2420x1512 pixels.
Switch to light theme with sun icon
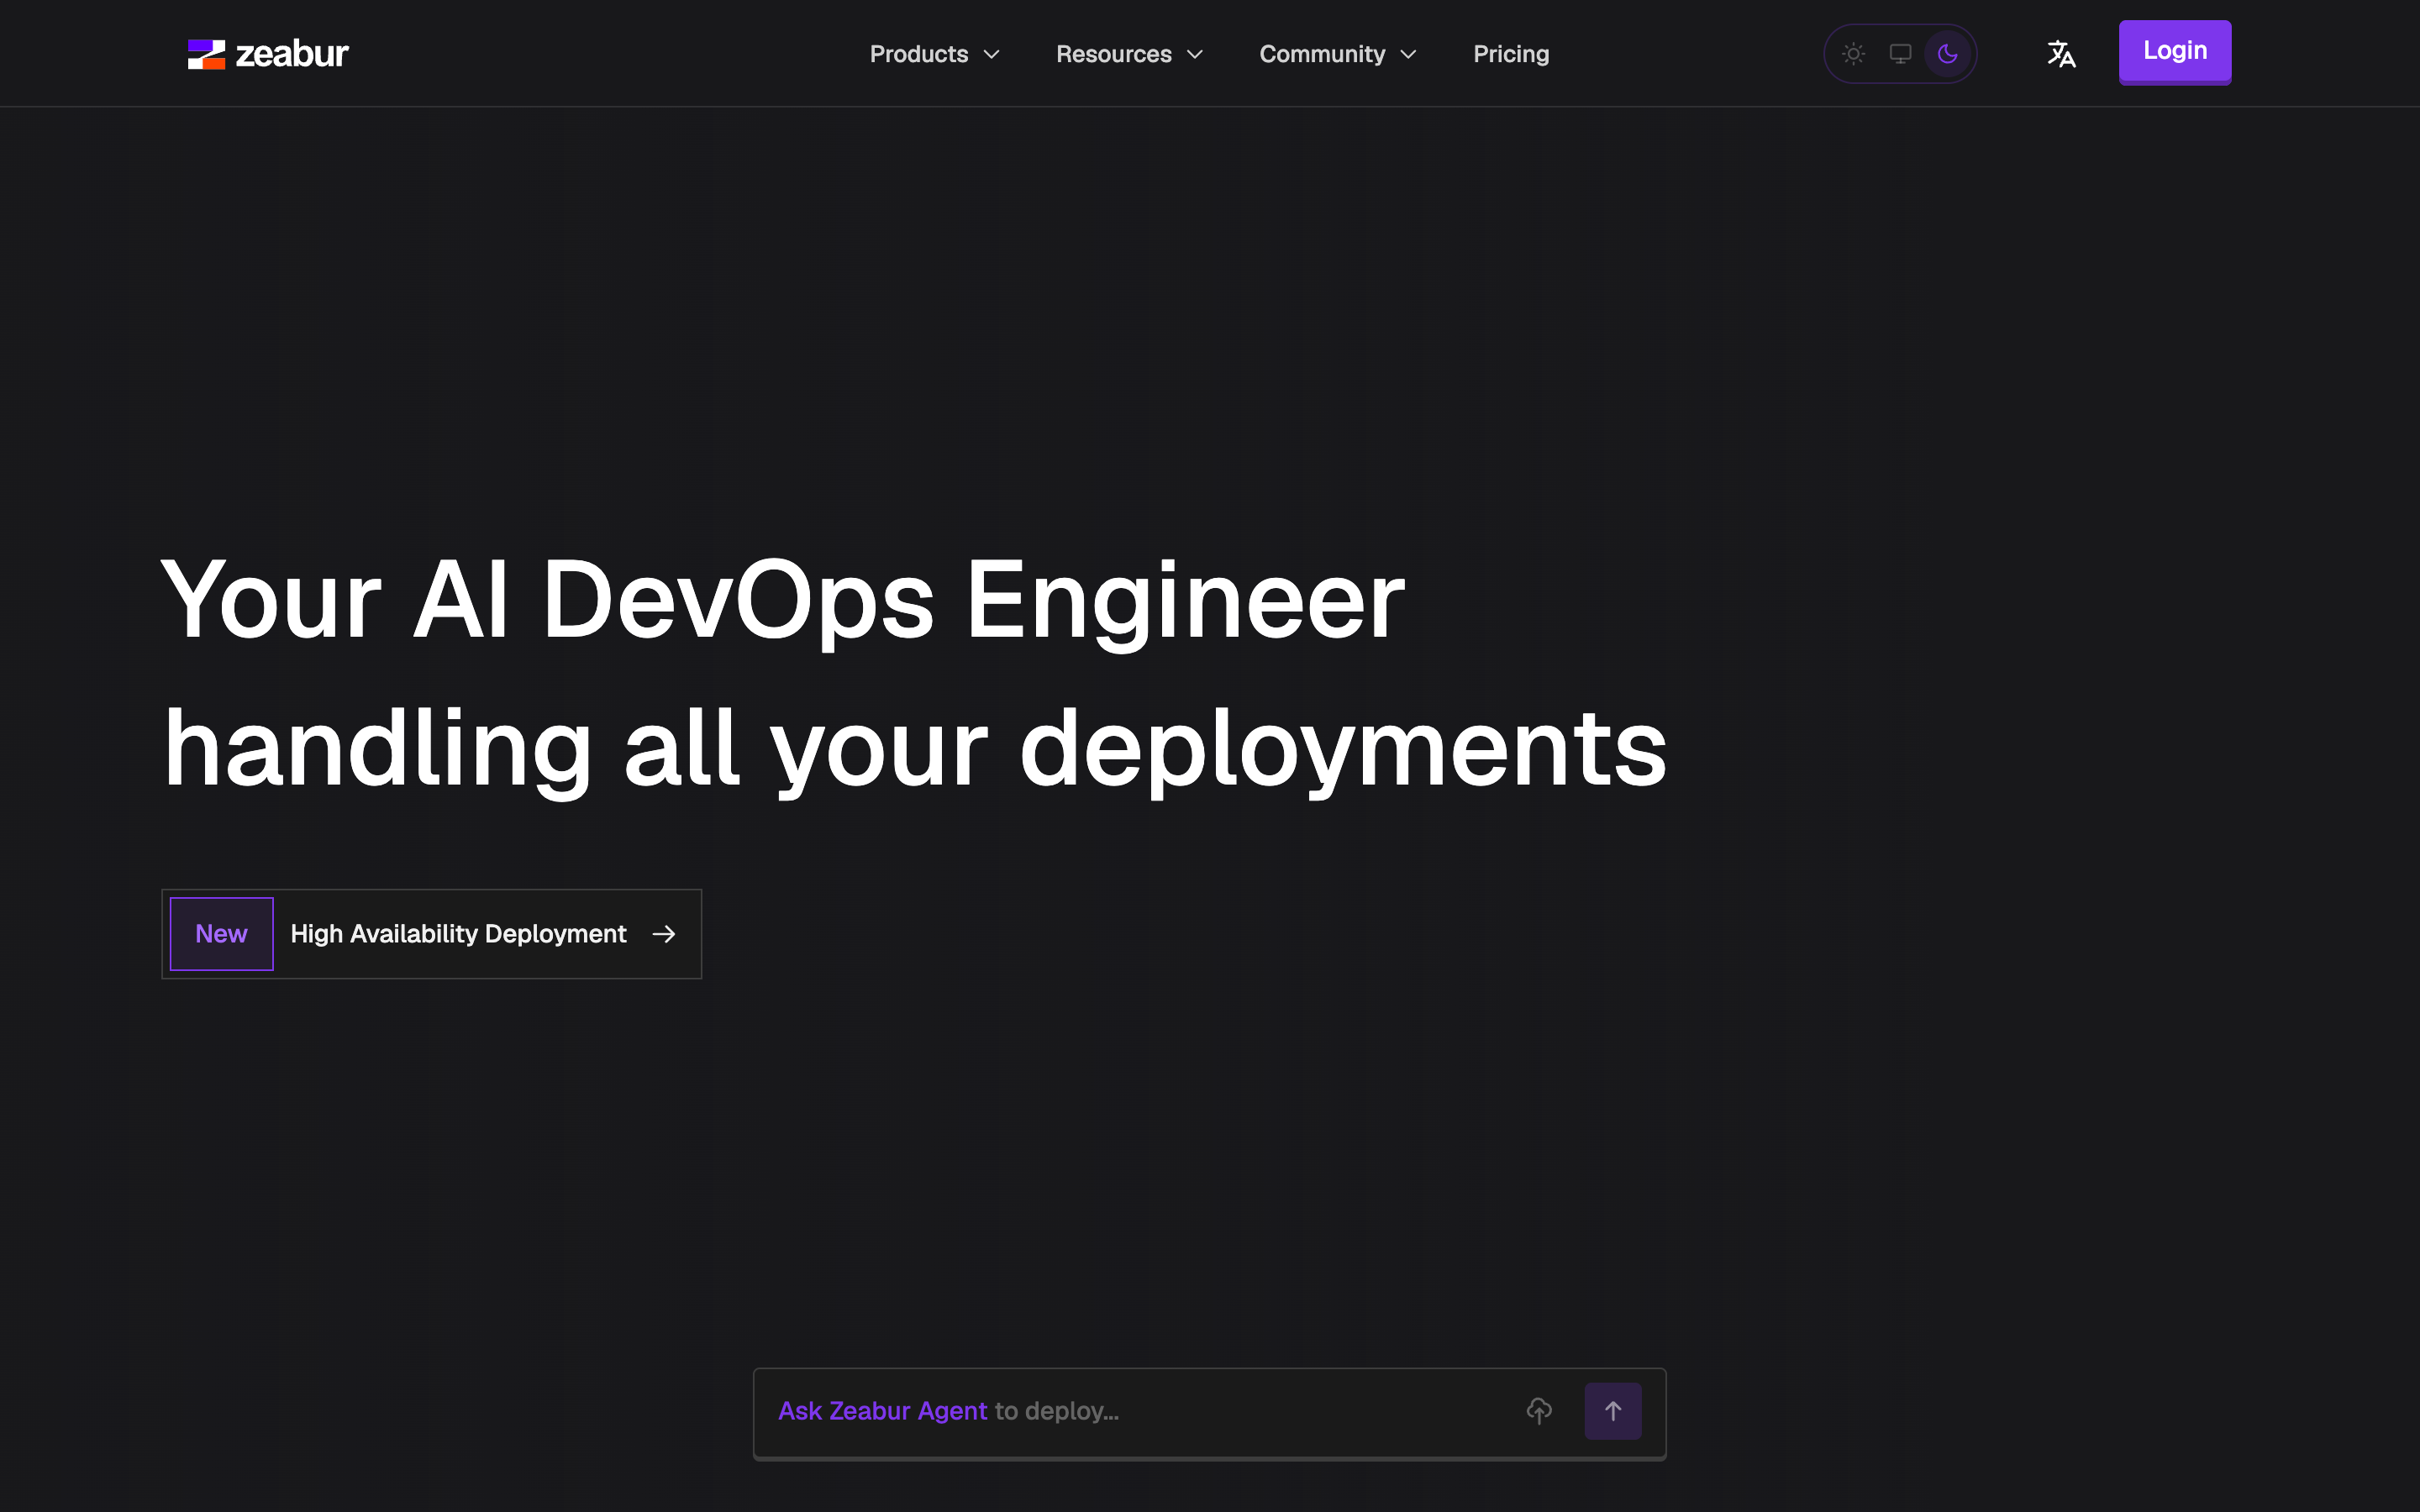pos(1853,54)
